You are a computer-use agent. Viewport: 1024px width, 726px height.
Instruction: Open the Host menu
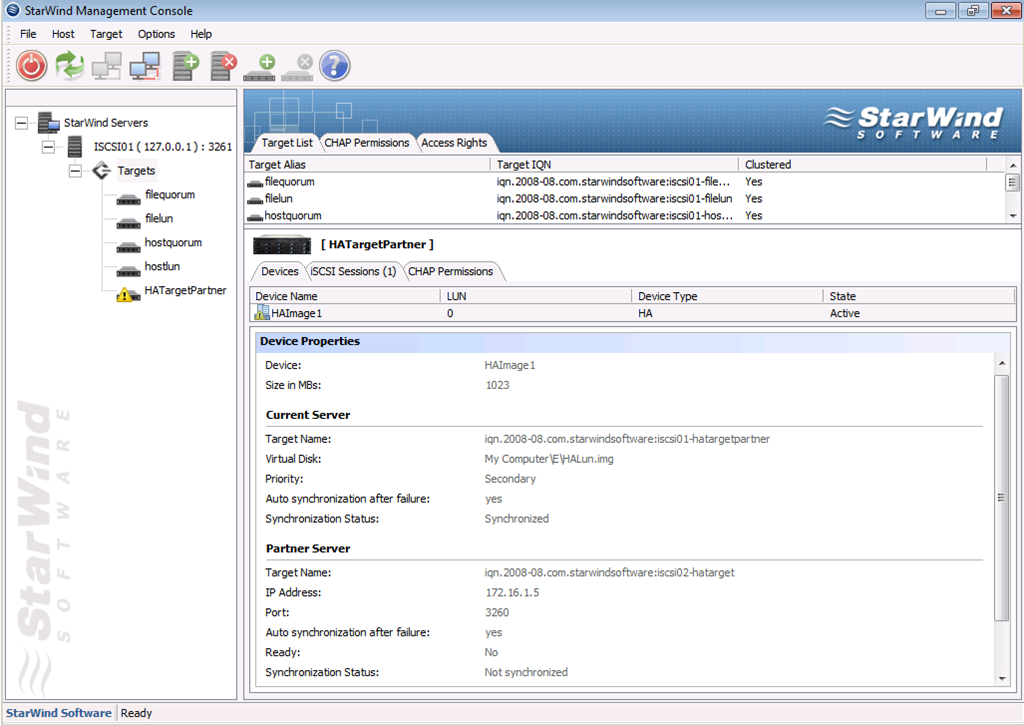[x=63, y=34]
